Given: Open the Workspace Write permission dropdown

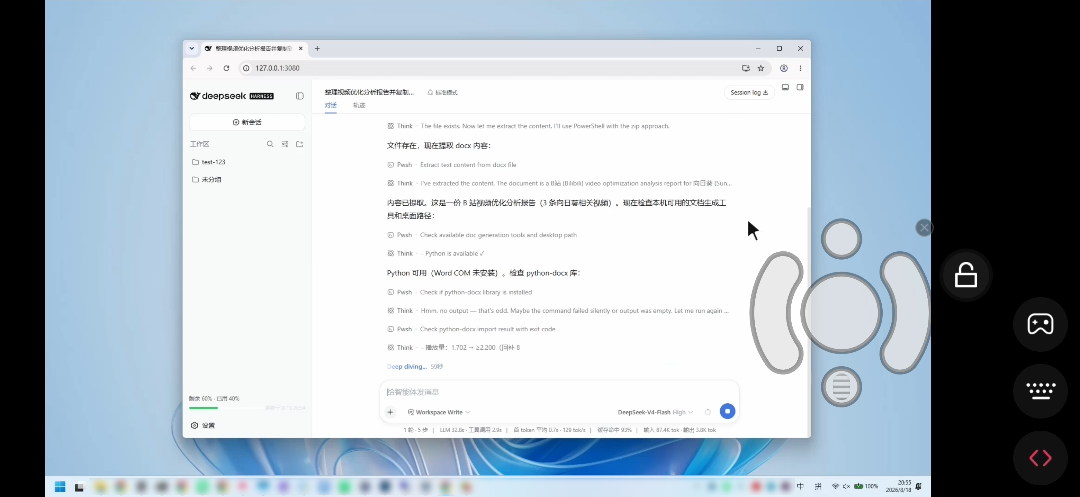Looking at the screenshot, I should click(439, 412).
